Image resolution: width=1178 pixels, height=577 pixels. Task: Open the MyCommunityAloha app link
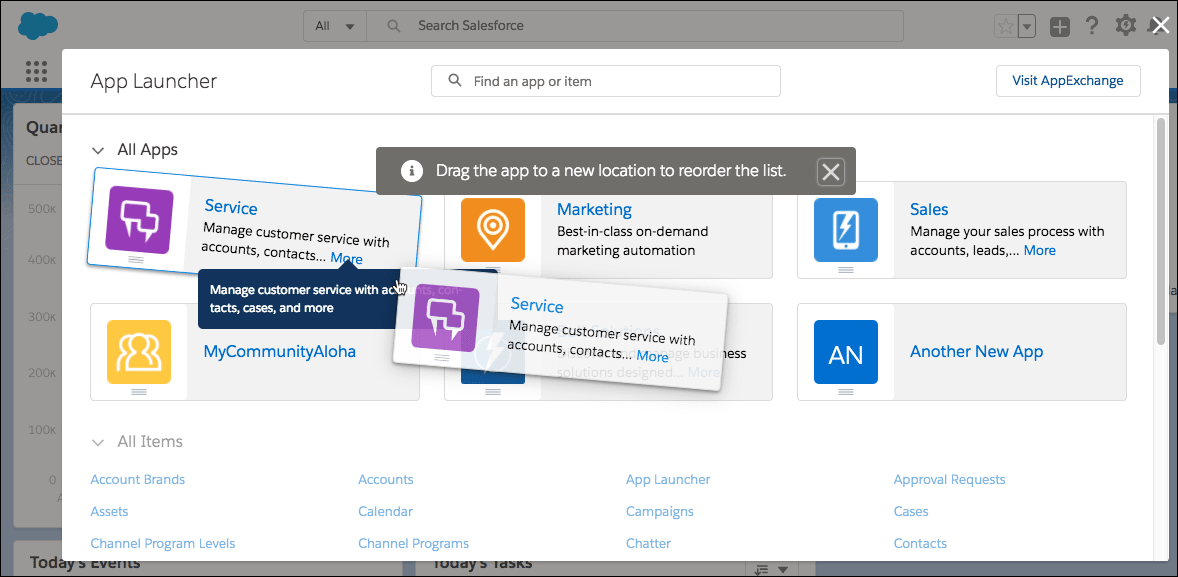279,352
